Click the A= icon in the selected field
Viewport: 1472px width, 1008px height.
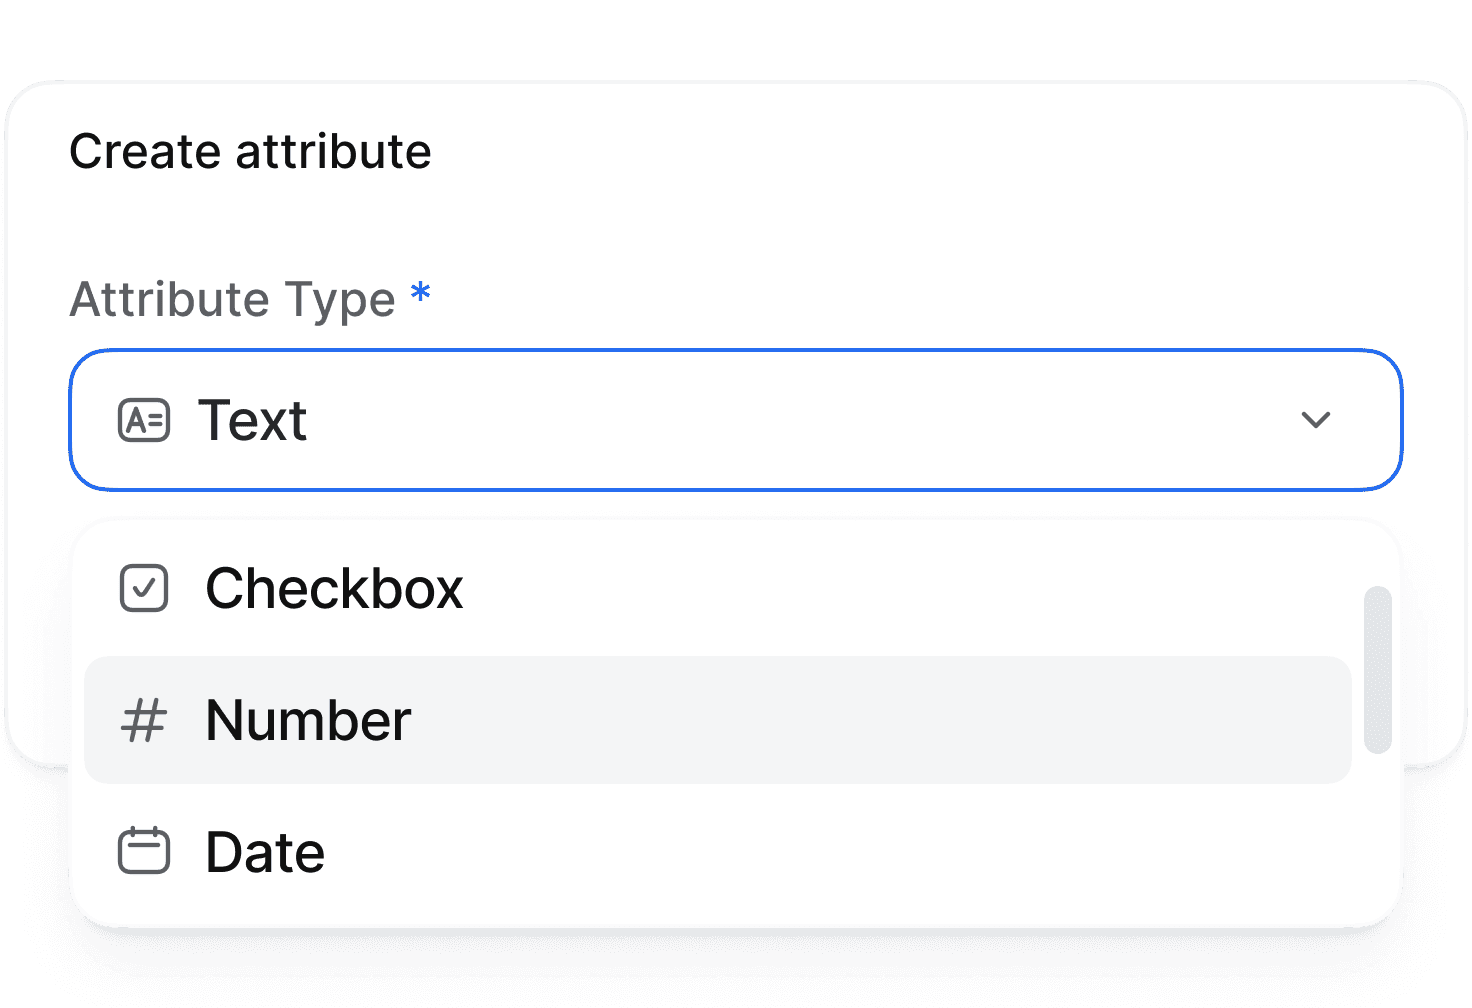point(144,420)
